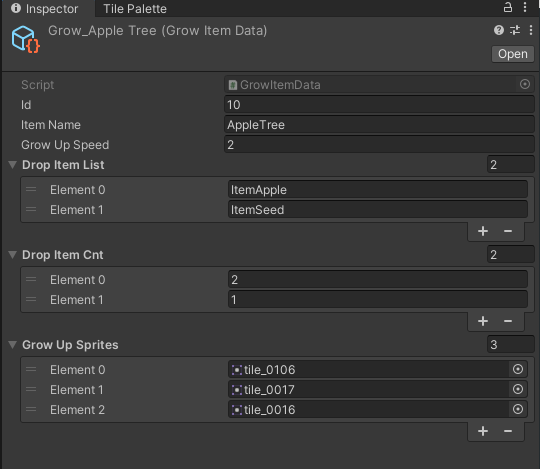Click the Open button
540x469 pixels.
point(512,54)
